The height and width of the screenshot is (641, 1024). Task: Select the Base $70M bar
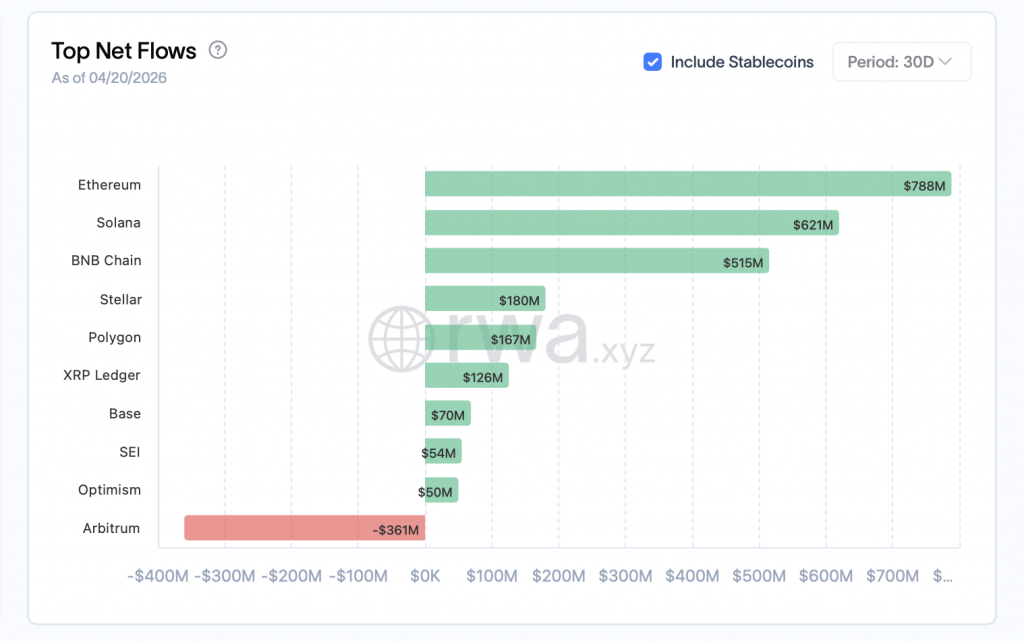click(447, 414)
